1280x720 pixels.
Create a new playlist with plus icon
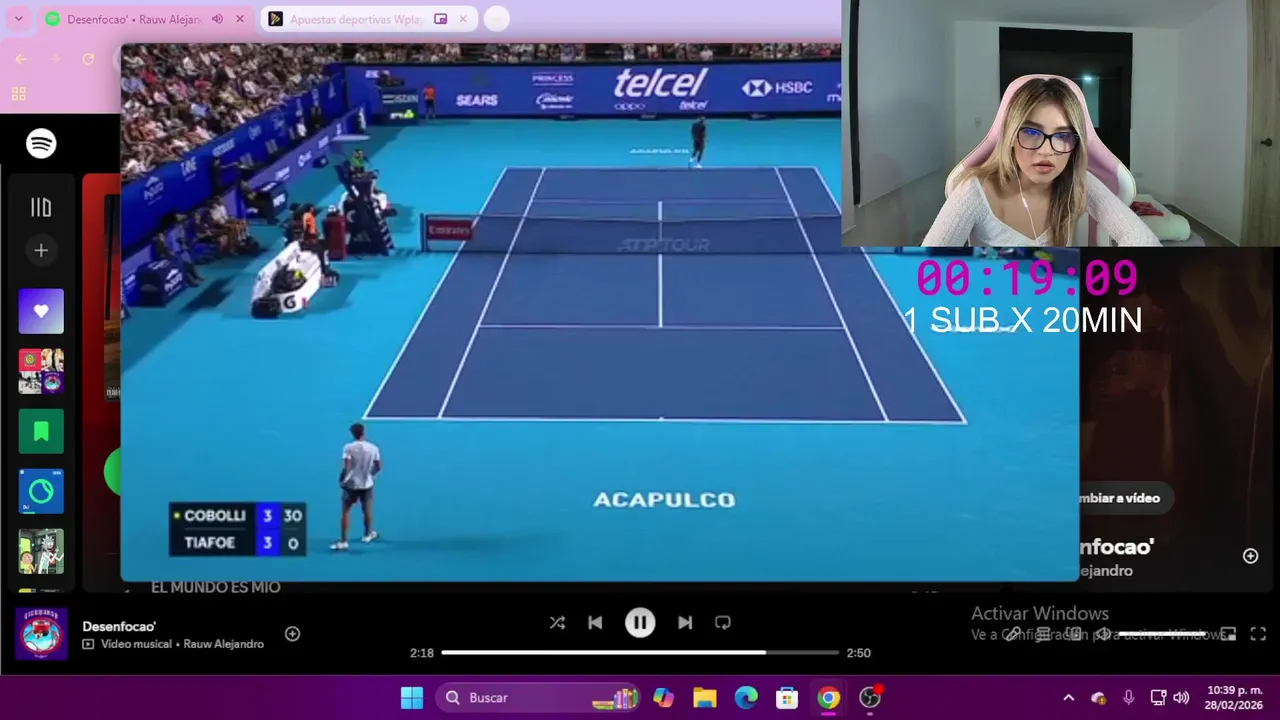click(41, 250)
